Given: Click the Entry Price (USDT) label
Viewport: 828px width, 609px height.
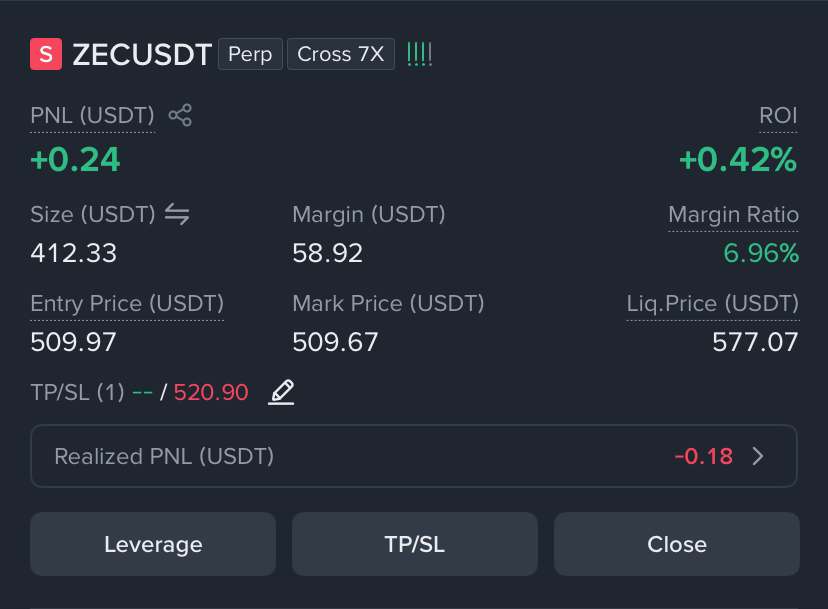Looking at the screenshot, I should point(127,304).
